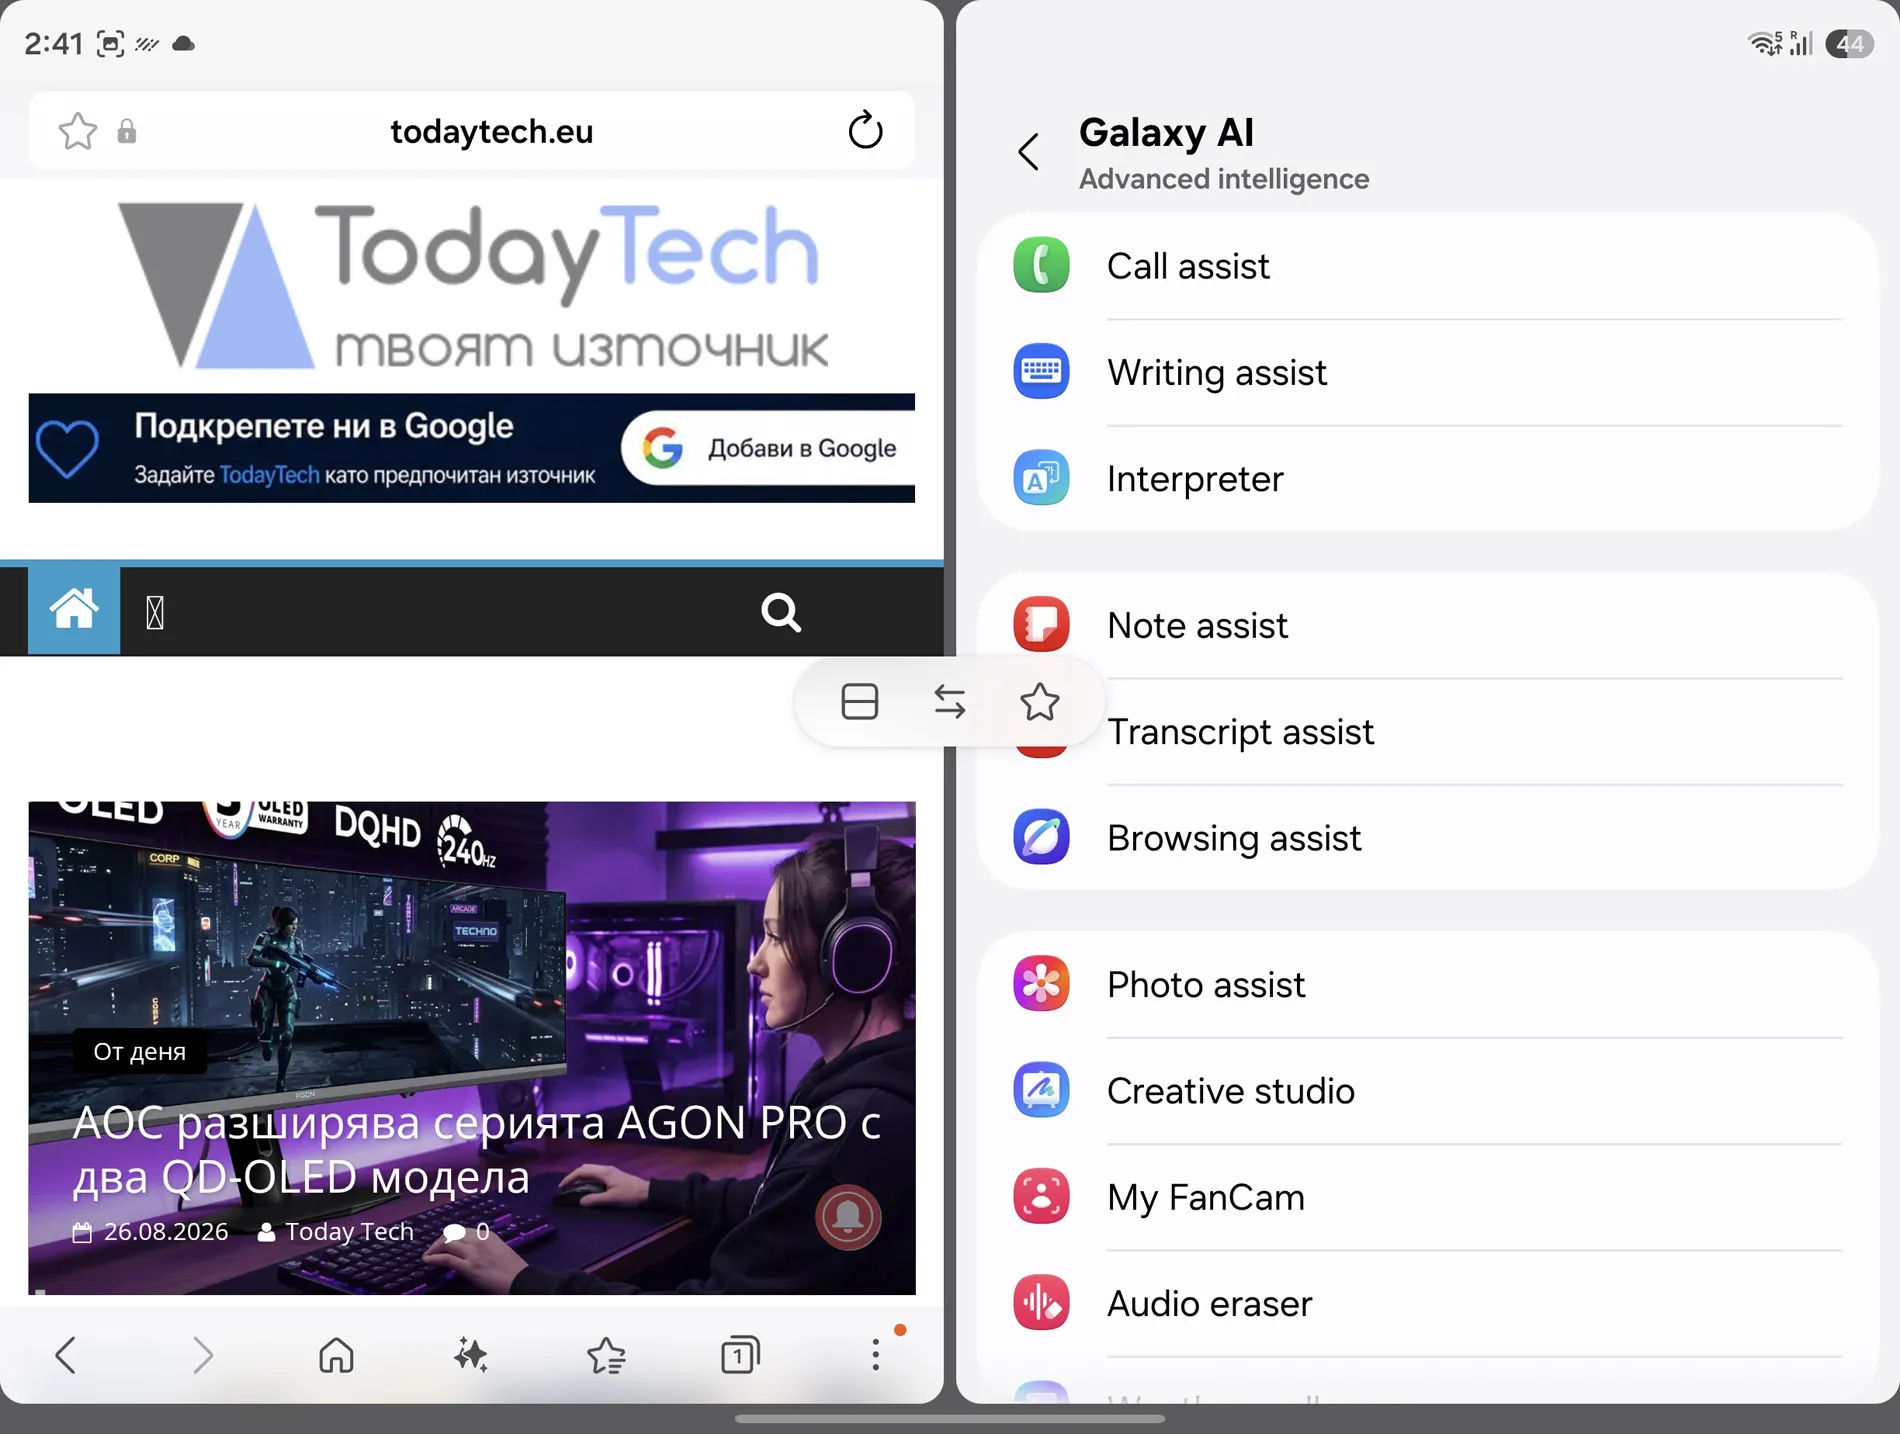The height and width of the screenshot is (1434, 1900).
Task: Change the split-screen layout orientation
Action: pyautogui.click(x=860, y=702)
